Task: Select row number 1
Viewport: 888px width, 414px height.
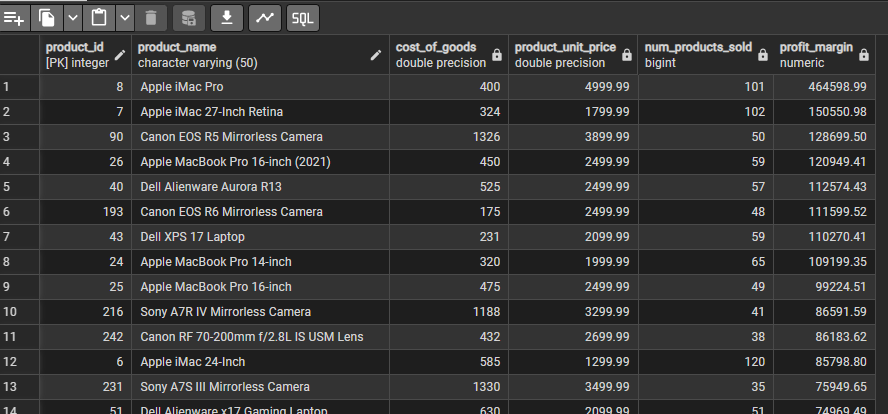Action: click(19, 87)
